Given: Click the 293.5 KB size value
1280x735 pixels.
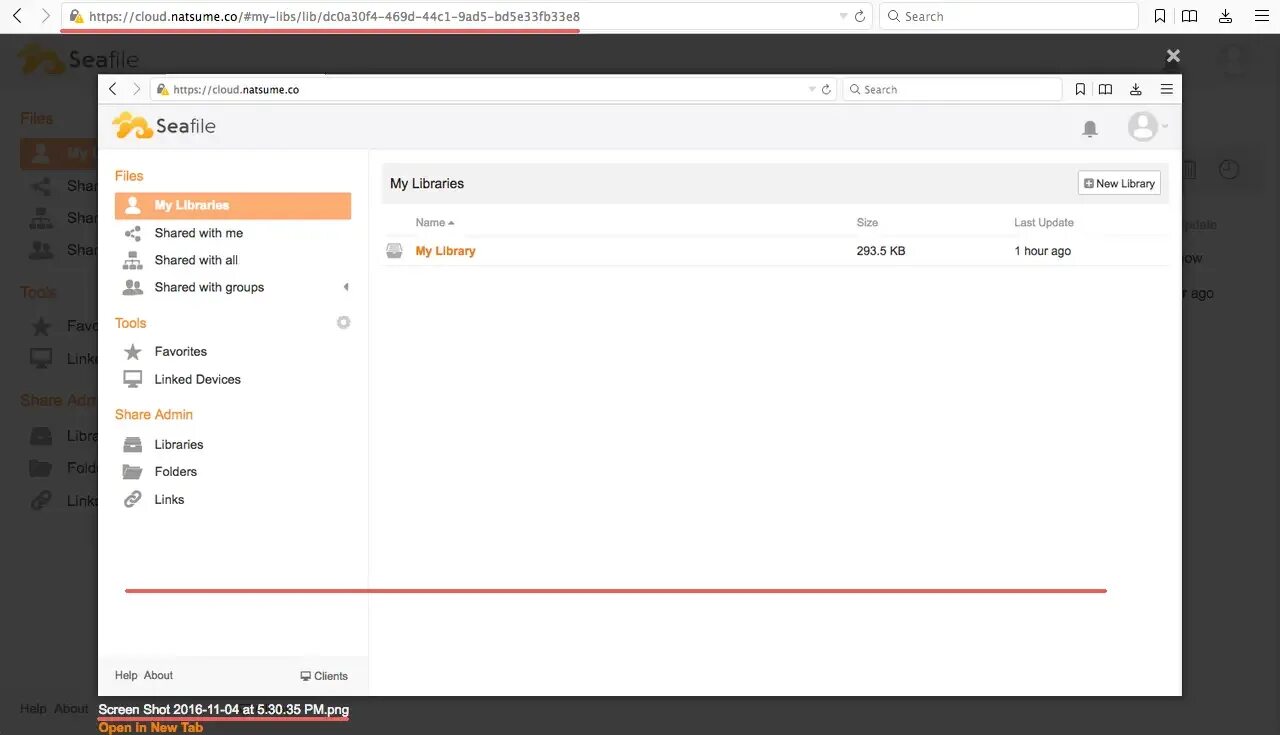Looking at the screenshot, I should 881,251.
